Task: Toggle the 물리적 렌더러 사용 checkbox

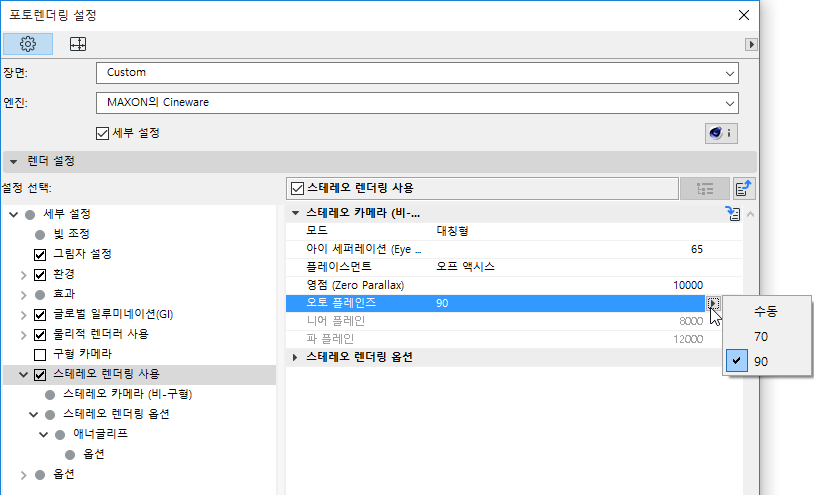Action: coord(40,335)
